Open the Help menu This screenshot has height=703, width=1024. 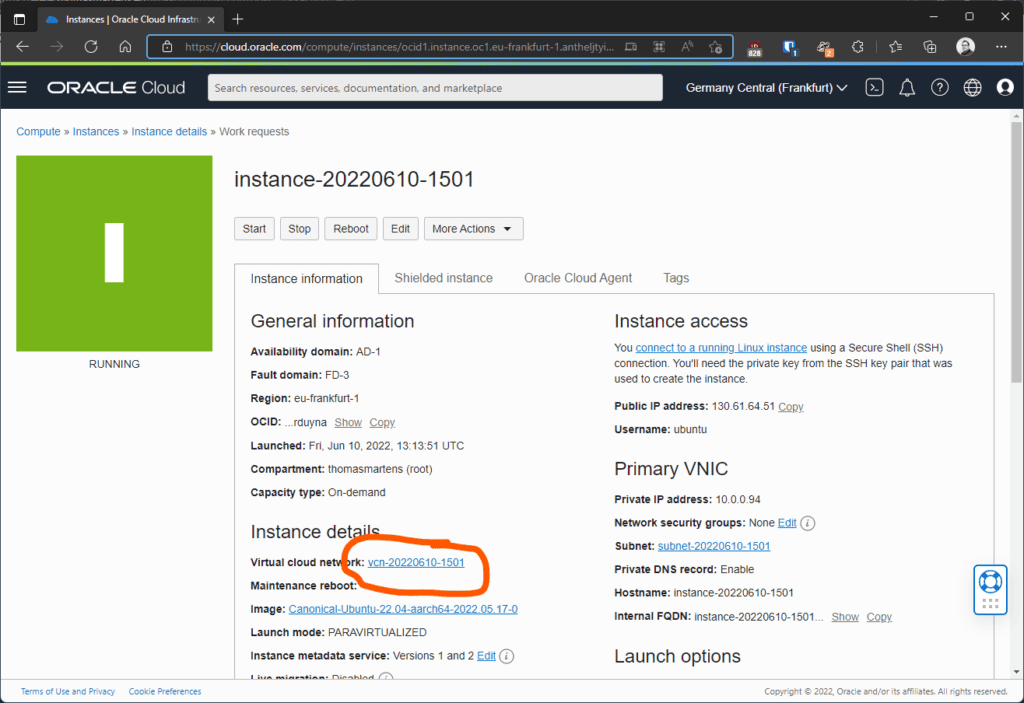point(939,87)
